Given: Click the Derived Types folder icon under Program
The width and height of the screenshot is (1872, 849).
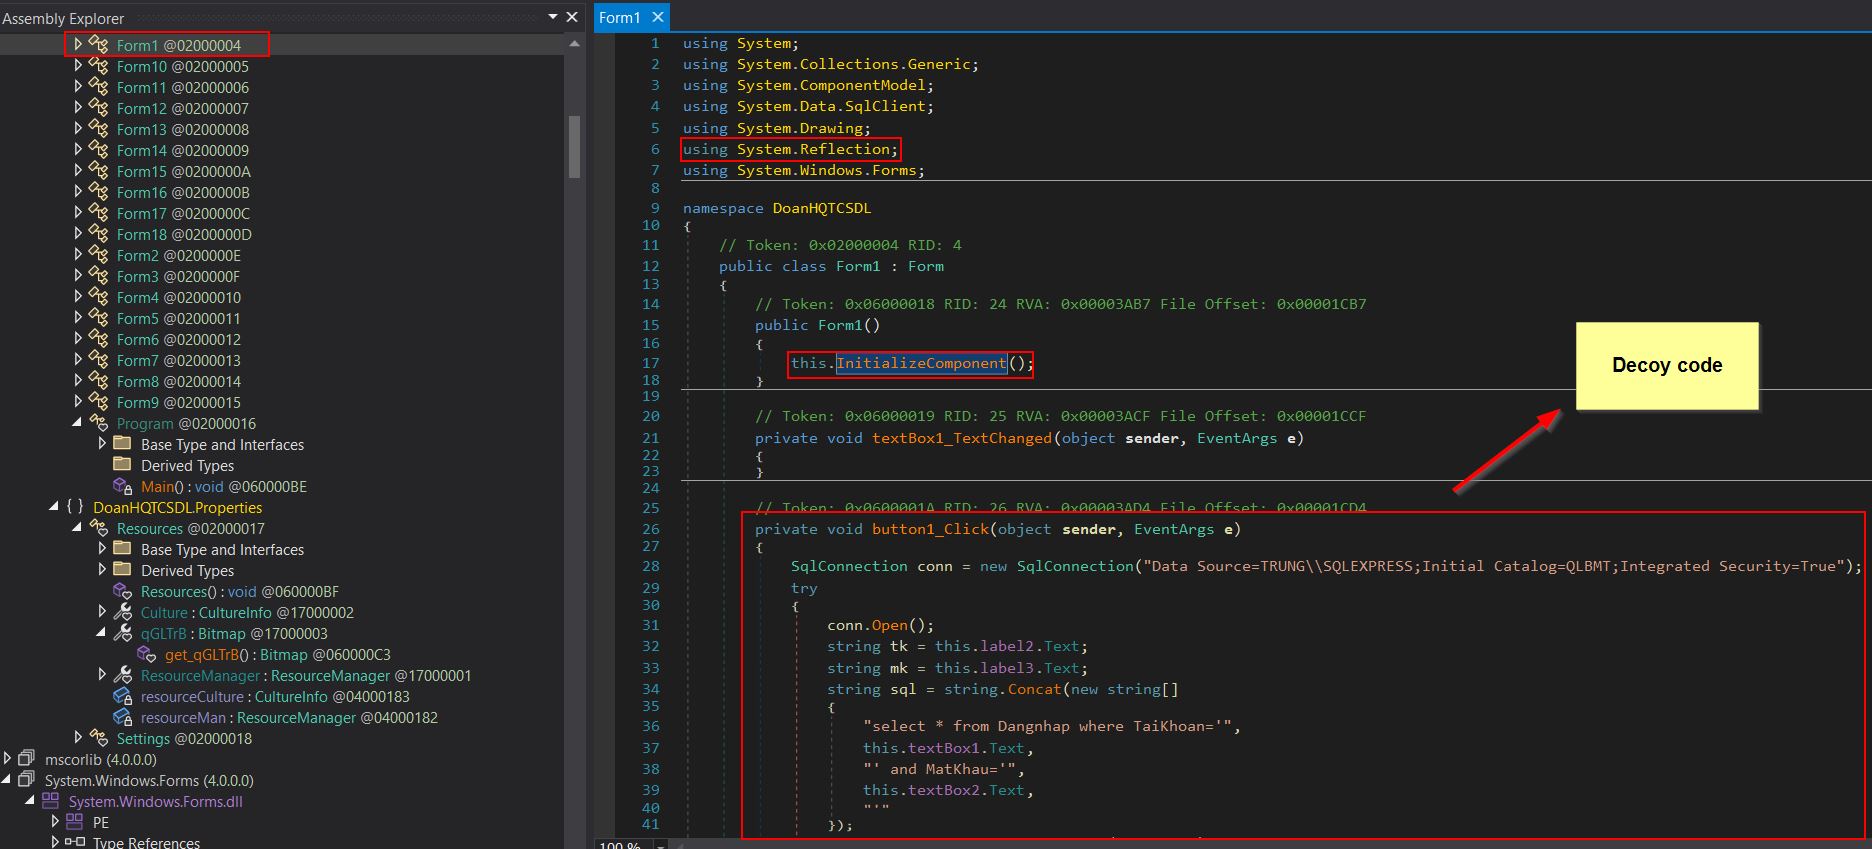Looking at the screenshot, I should pyautogui.click(x=123, y=464).
